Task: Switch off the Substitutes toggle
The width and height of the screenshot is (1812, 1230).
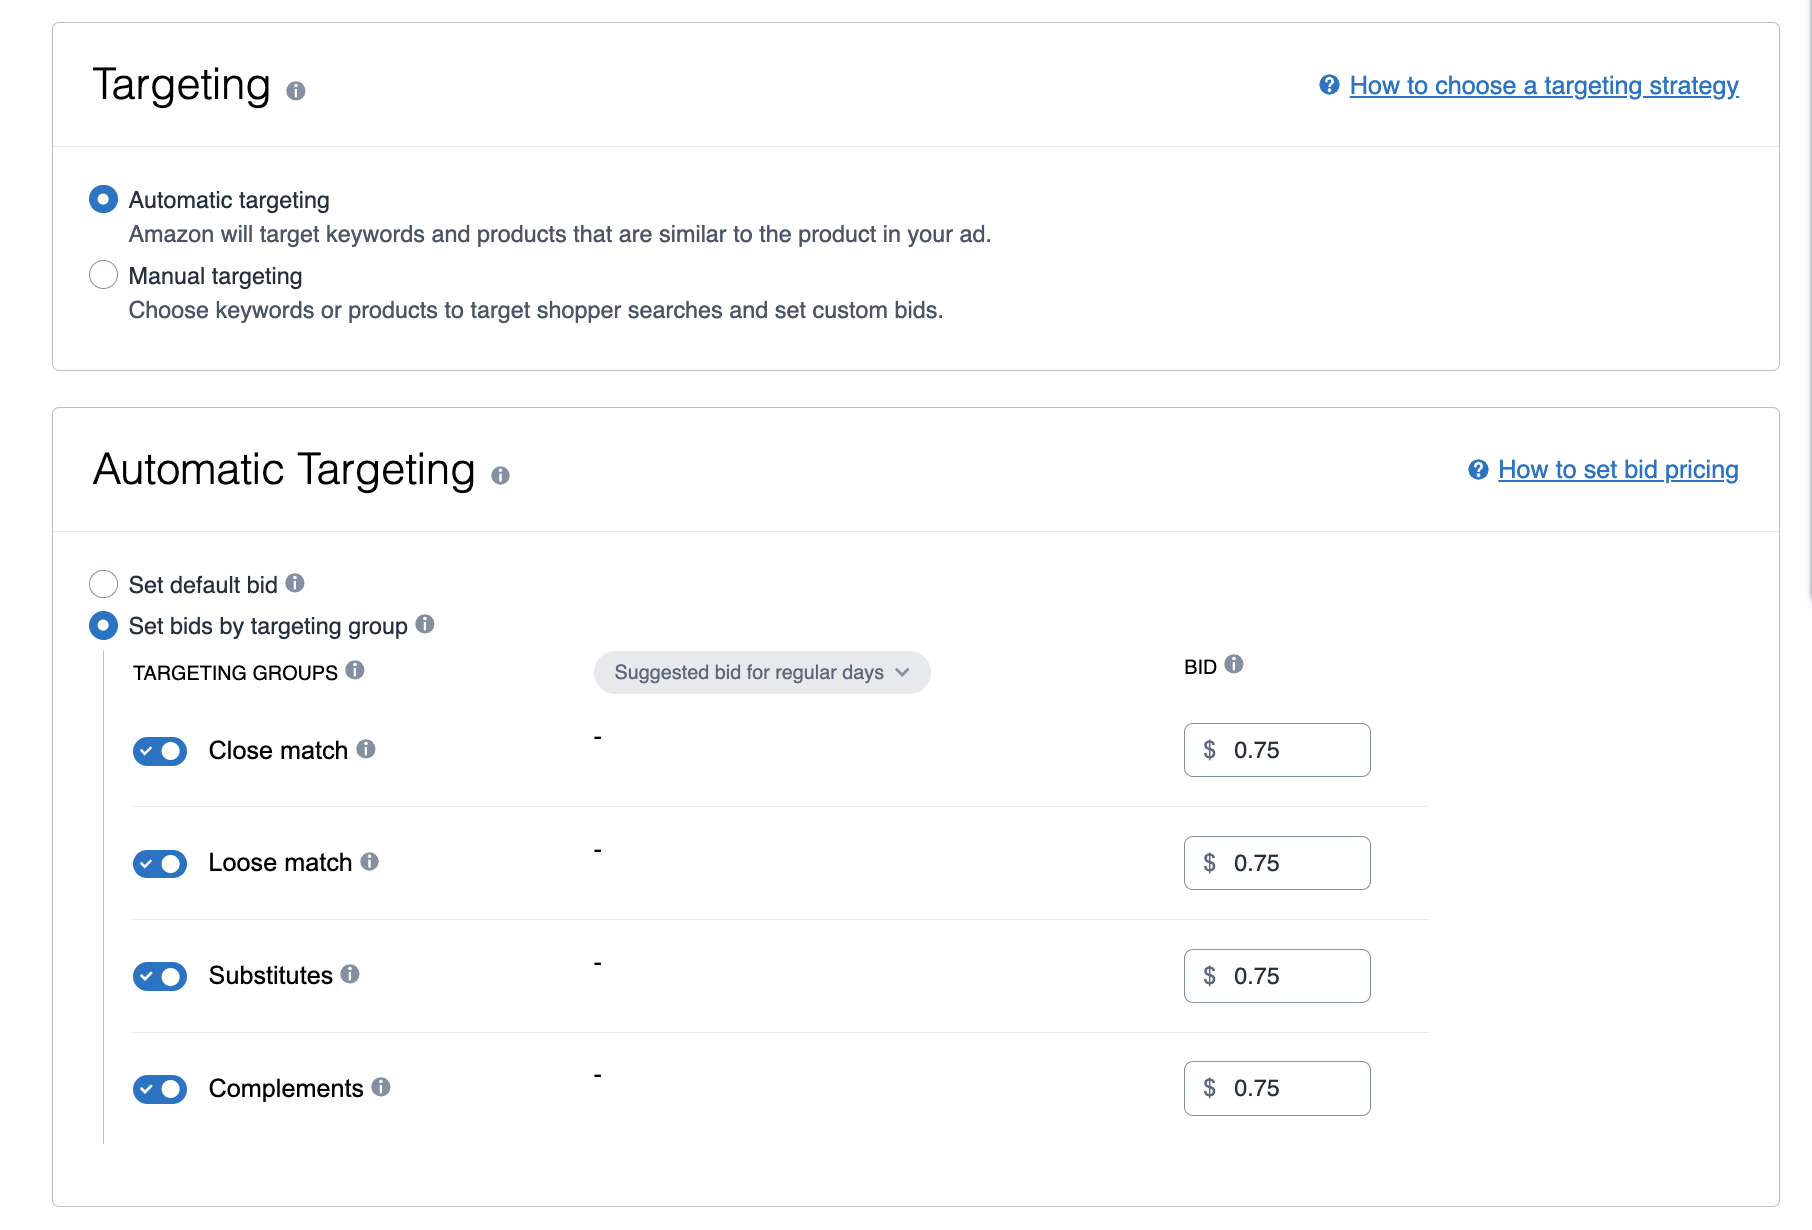Action: [x=160, y=977]
